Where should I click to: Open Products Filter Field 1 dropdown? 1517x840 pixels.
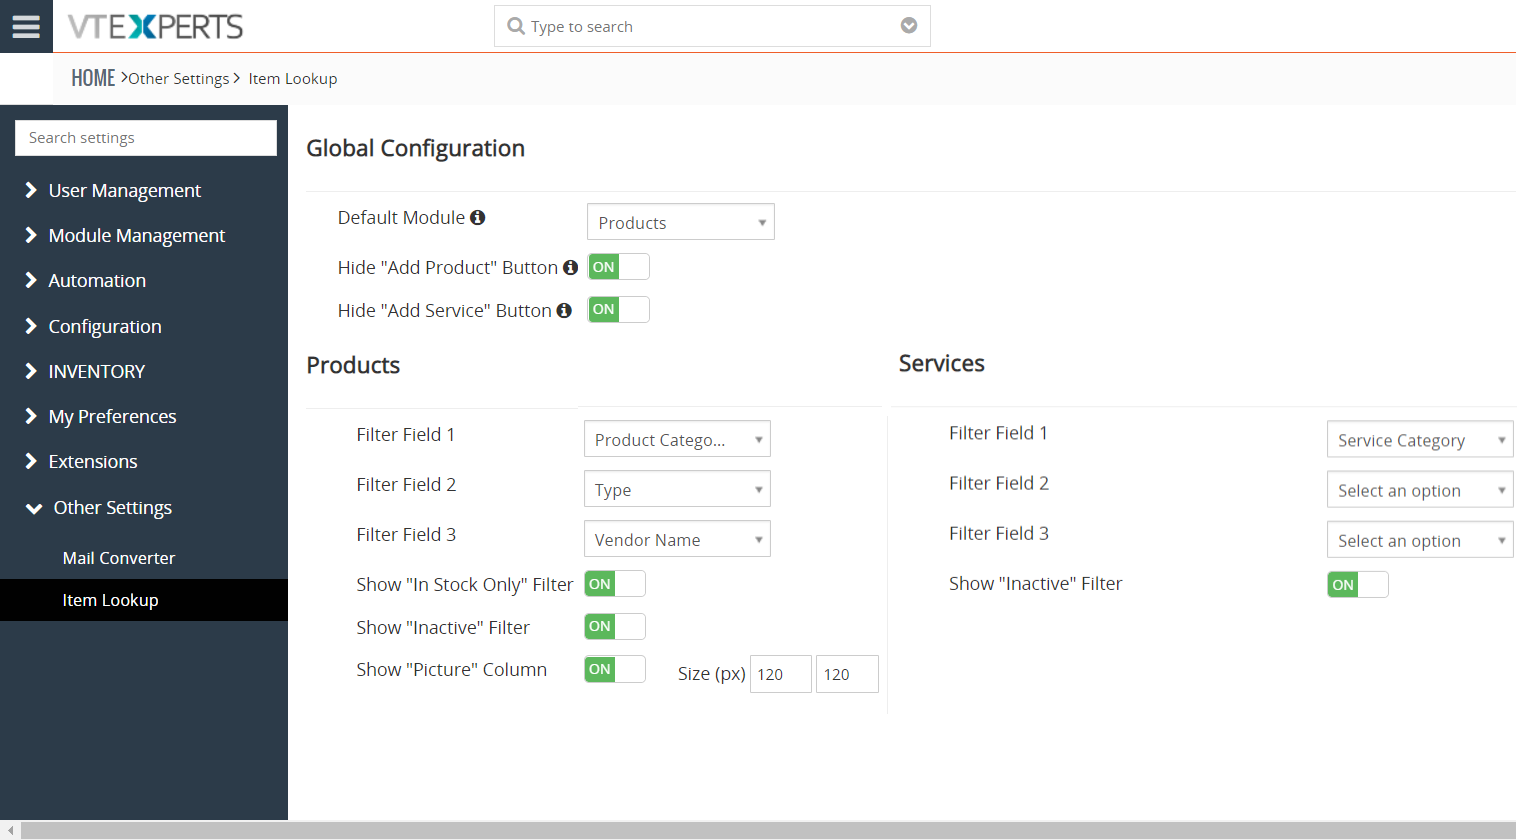677,439
